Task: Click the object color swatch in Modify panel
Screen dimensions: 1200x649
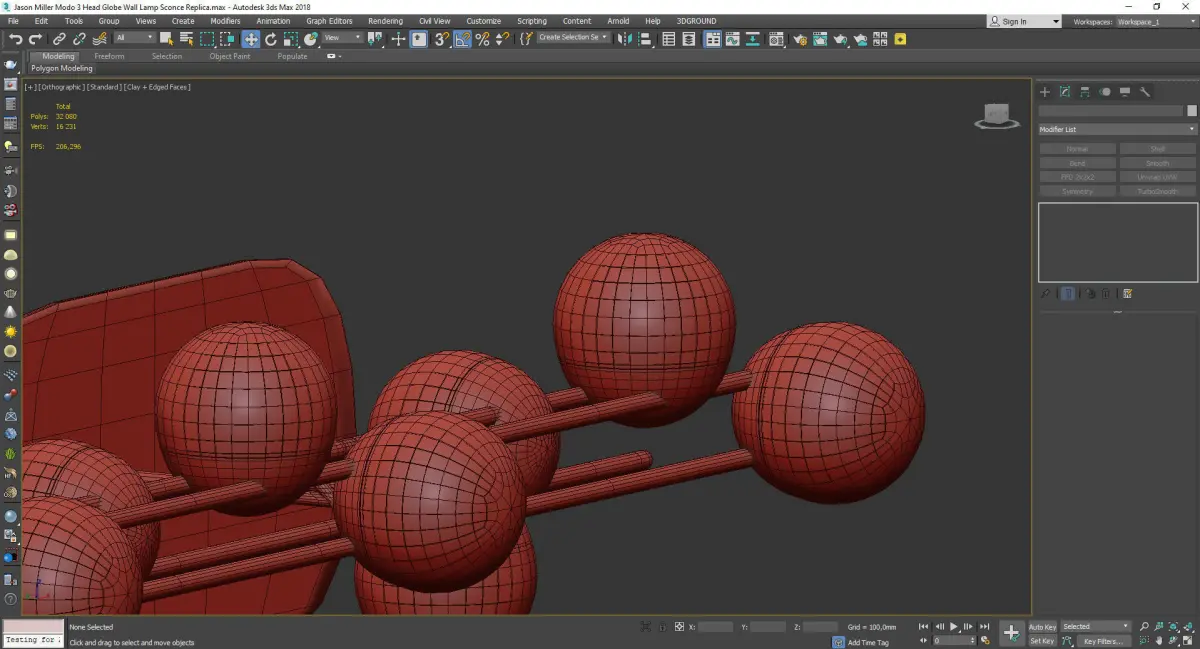Action: [1191, 111]
